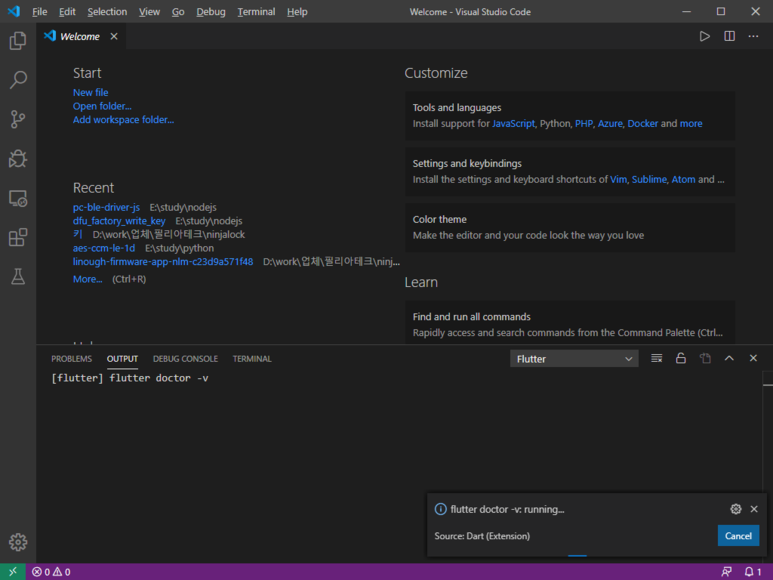773x580 pixels.
Task: Click the Open folder link
Action: click(x=102, y=106)
